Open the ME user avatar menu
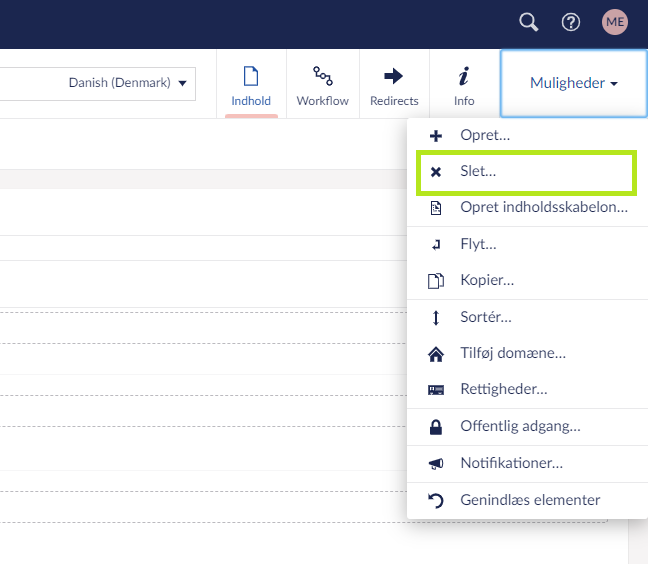 click(615, 22)
